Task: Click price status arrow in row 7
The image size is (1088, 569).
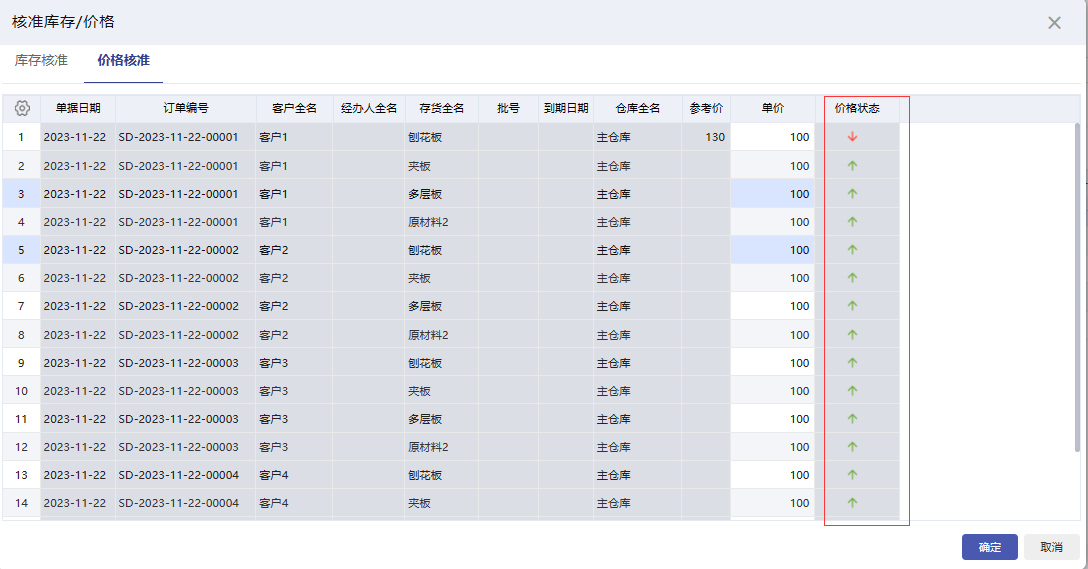Action: tap(853, 306)
